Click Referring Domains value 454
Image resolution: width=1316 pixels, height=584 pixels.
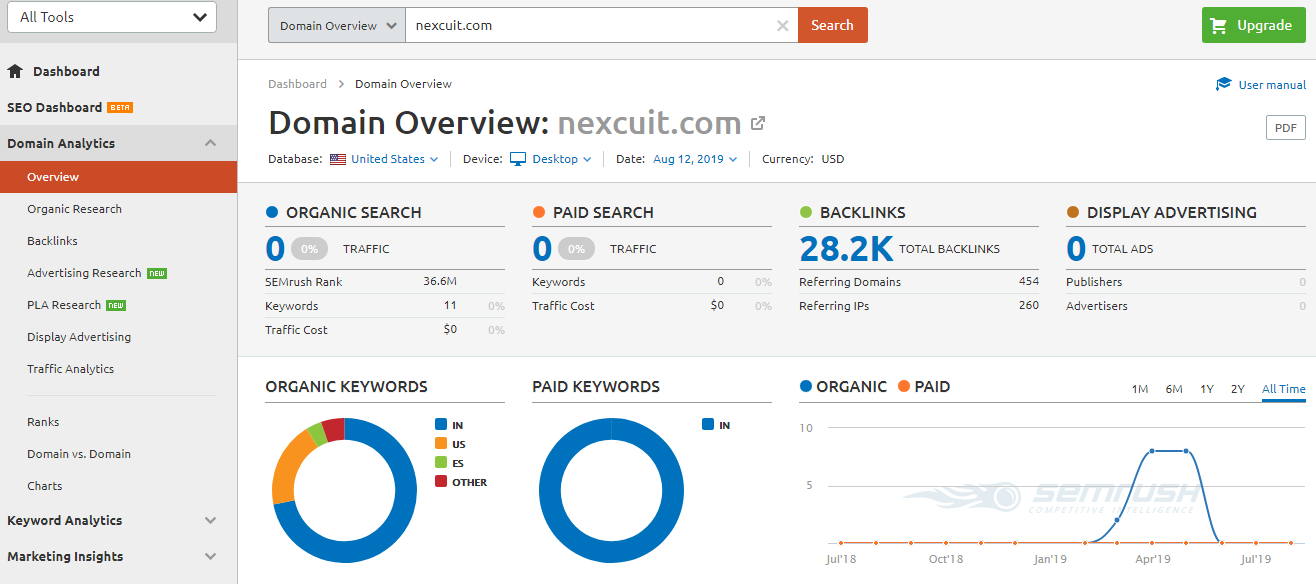coord(1029,282)
